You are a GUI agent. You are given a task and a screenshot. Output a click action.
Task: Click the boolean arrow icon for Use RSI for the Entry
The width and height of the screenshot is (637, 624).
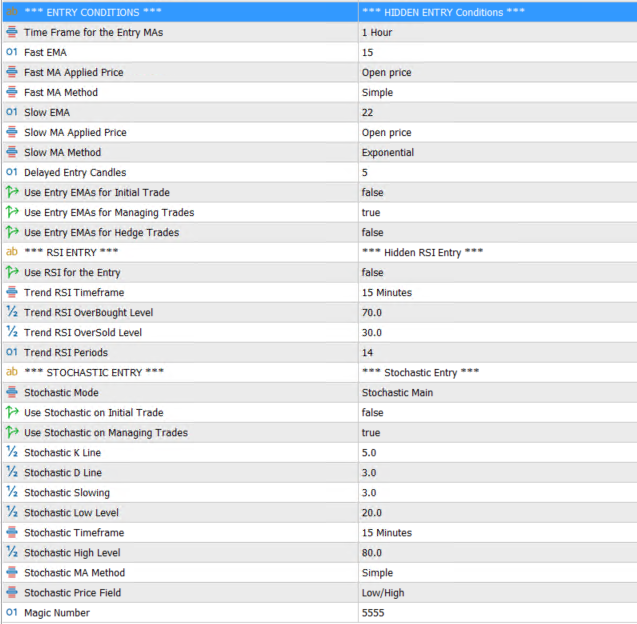[x=12, y=272]
